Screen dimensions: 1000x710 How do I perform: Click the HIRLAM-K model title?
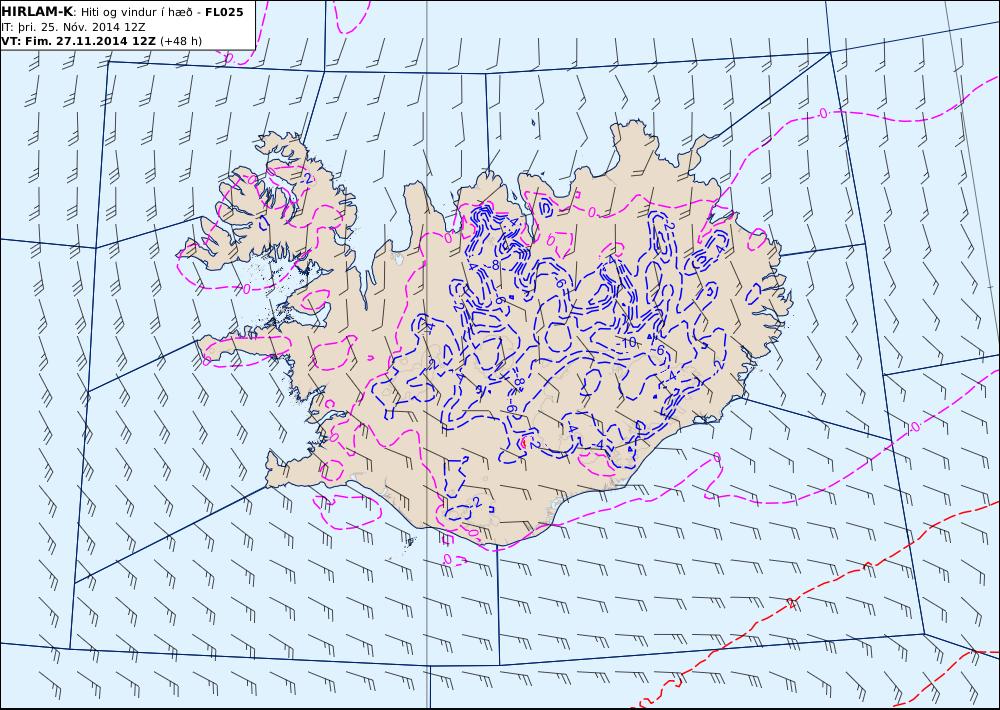coord(37,11)
